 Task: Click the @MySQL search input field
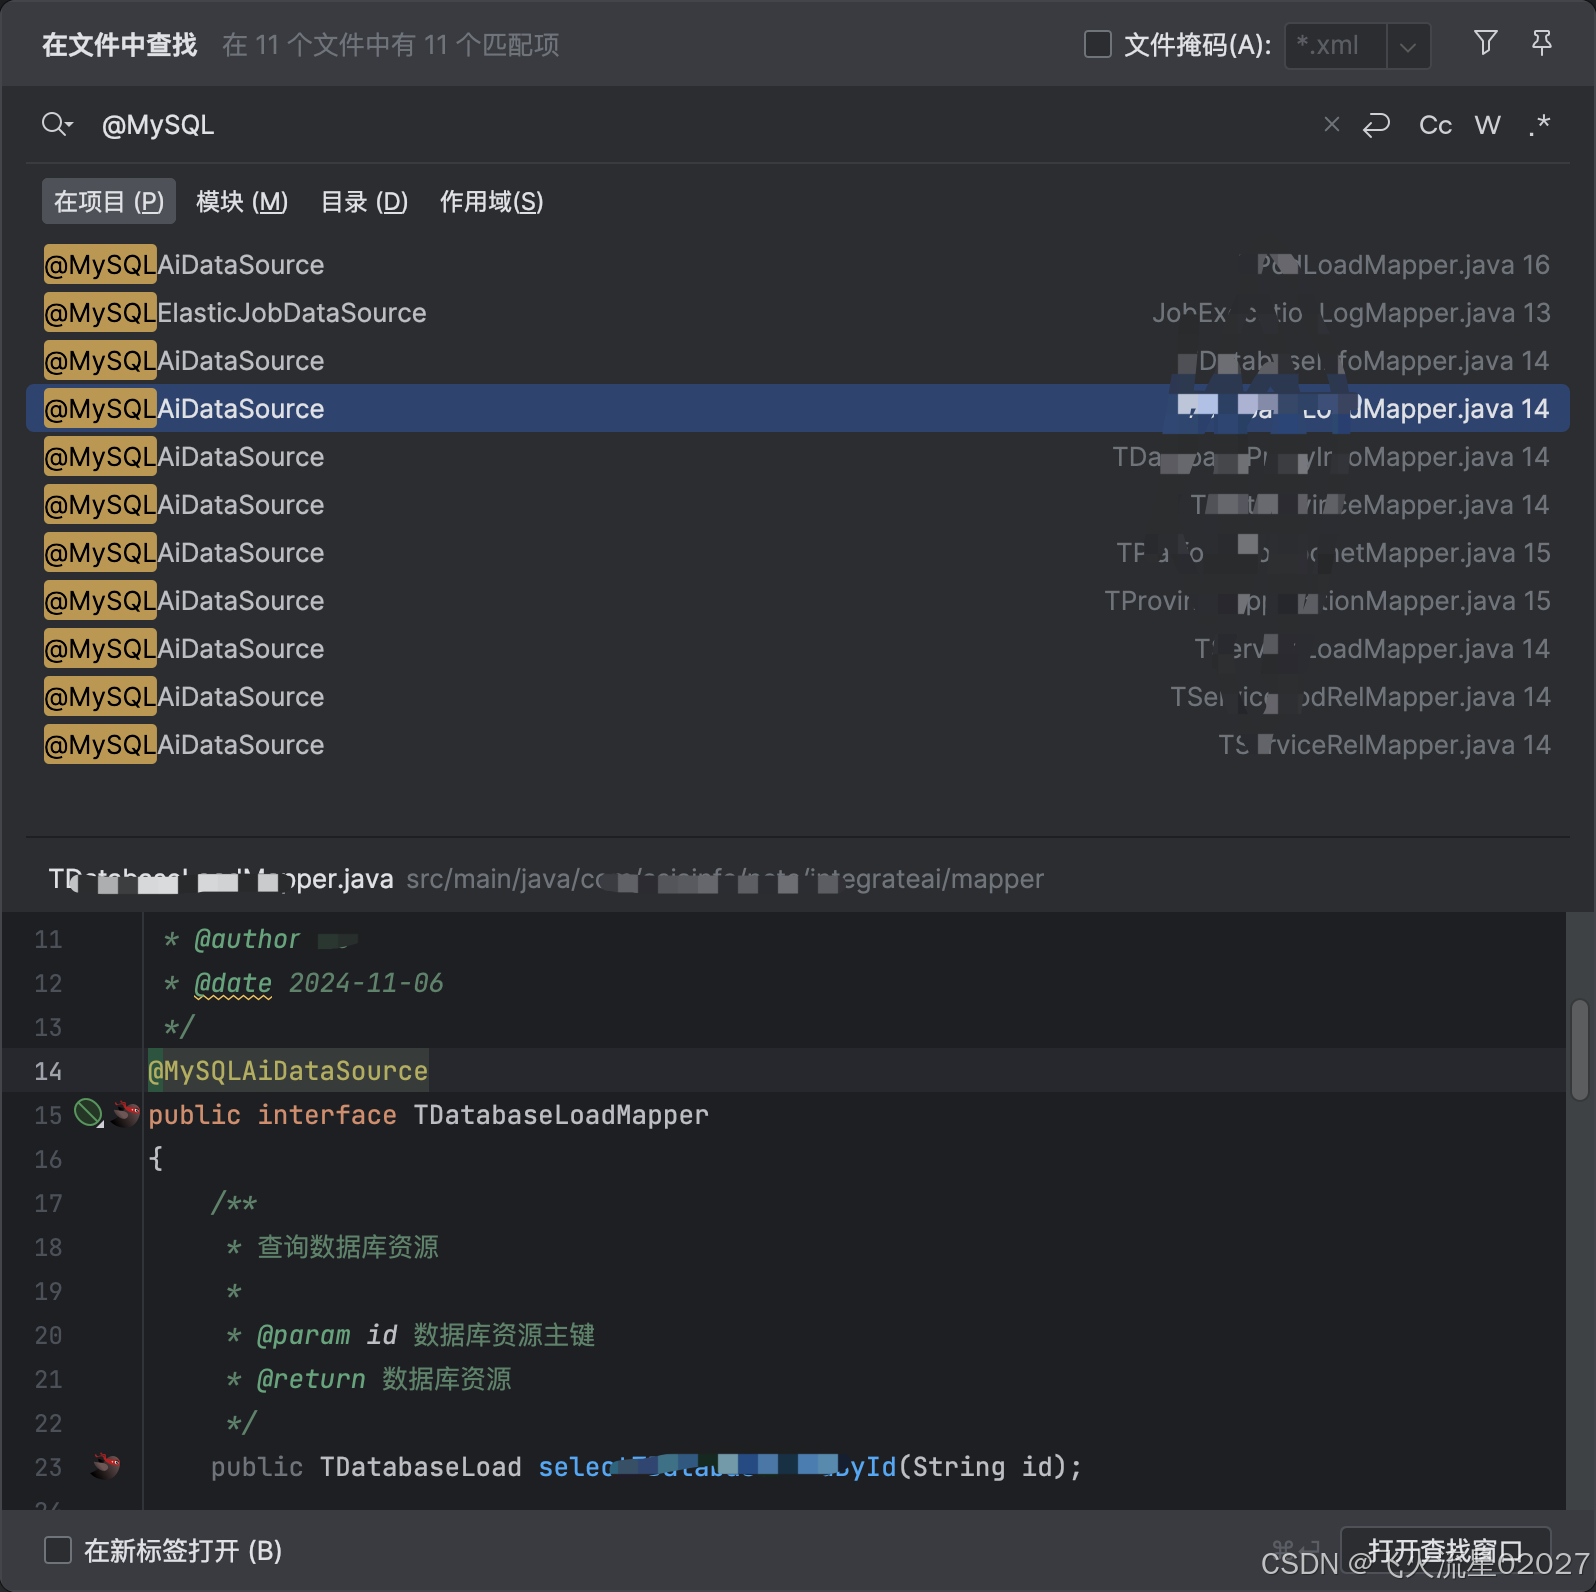[x=700, y=125]
